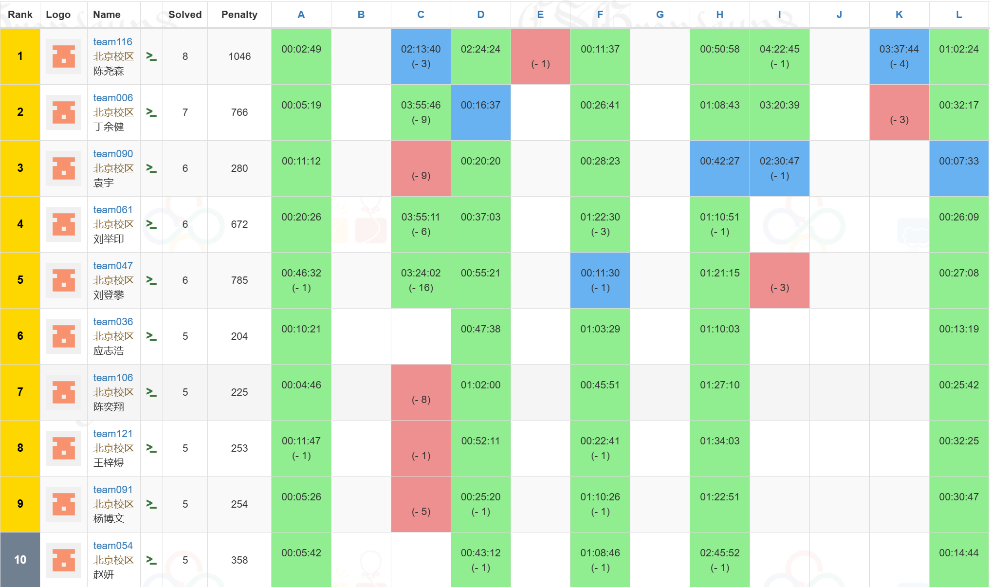Select the problem C column header
This screenshot has height=587, width=990.
421,15
